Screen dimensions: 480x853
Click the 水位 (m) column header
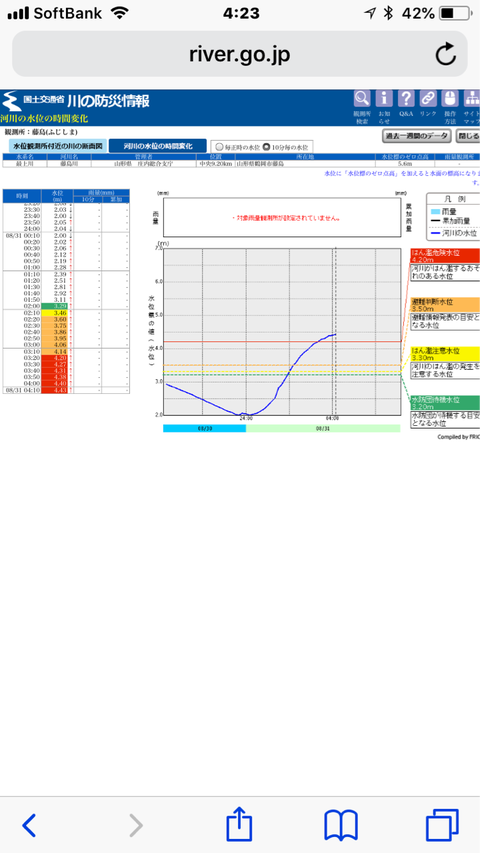click(58, 196)
